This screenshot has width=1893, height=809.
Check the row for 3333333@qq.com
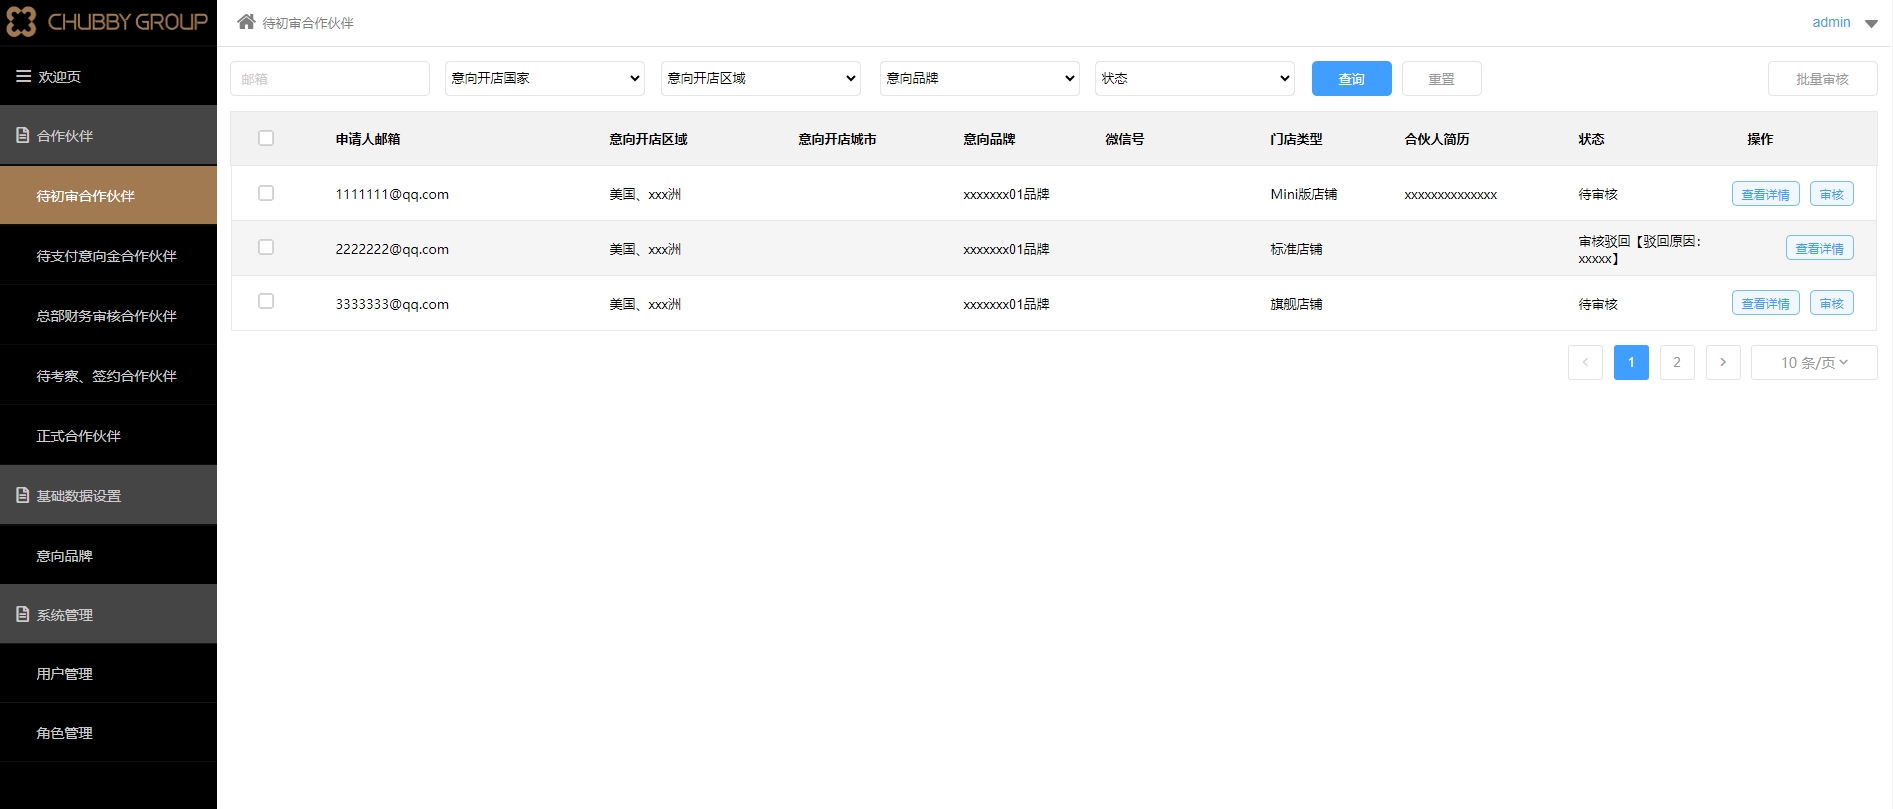point(266,301)
